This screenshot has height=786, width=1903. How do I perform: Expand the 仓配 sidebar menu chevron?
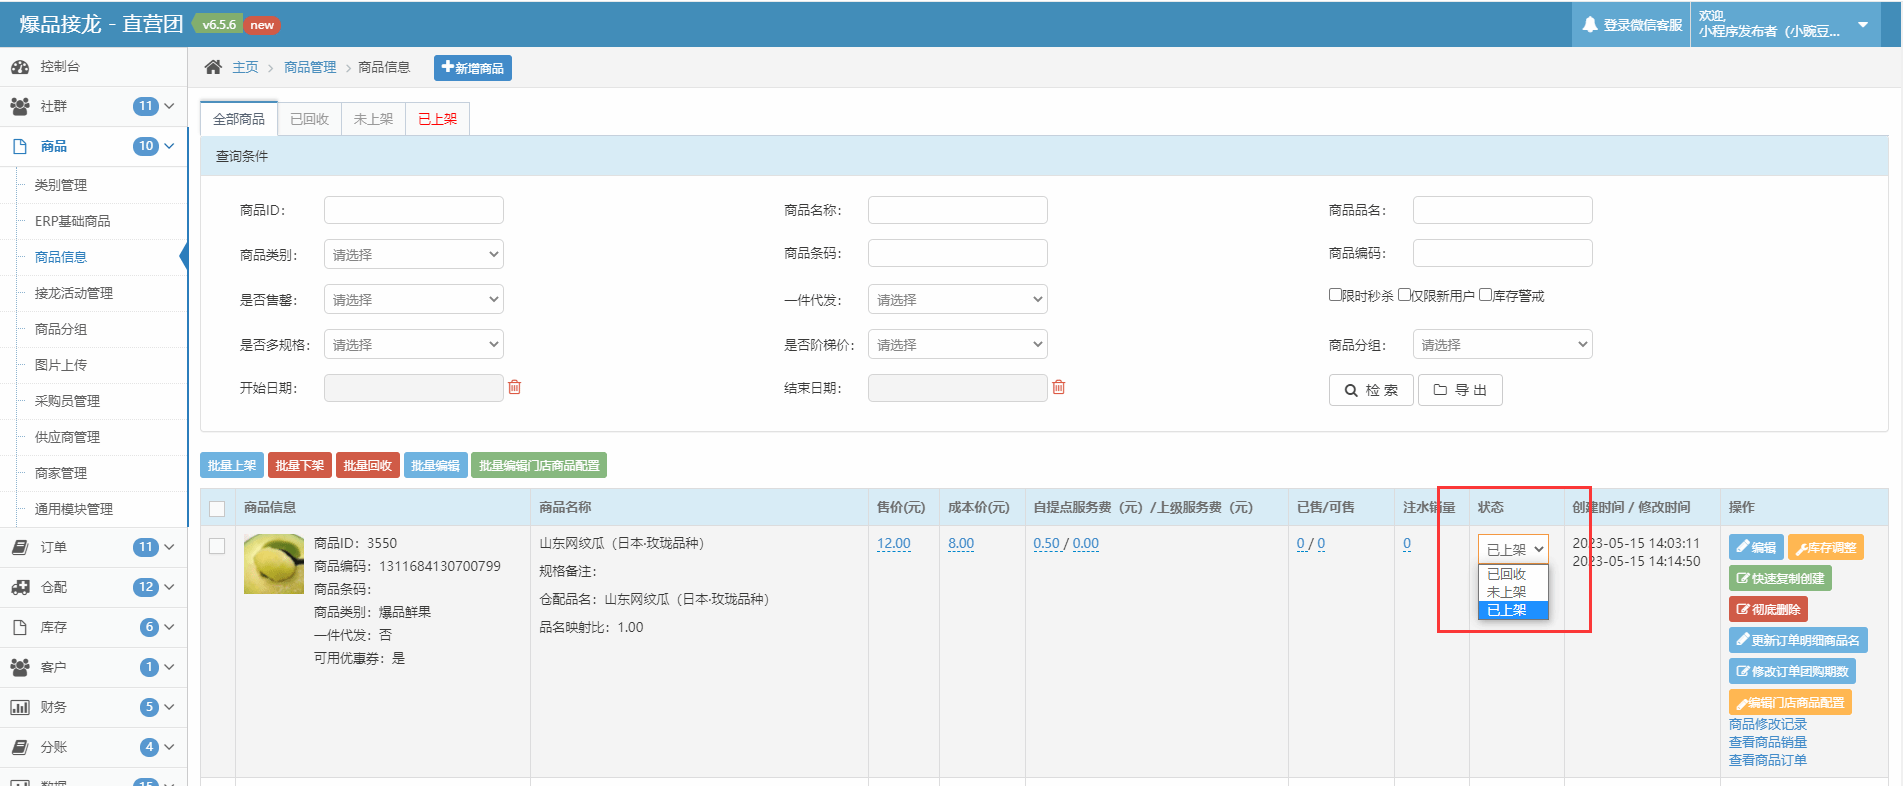pos(169,587)
